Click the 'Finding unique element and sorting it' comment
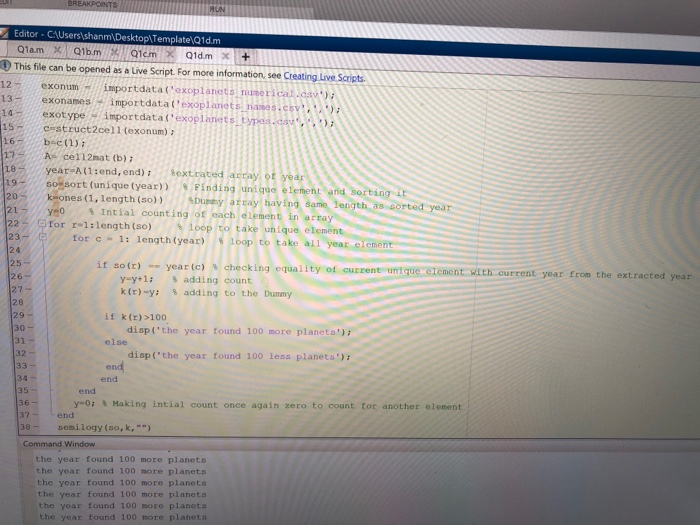This screenshot has height=525, width=700. point(294,191)
